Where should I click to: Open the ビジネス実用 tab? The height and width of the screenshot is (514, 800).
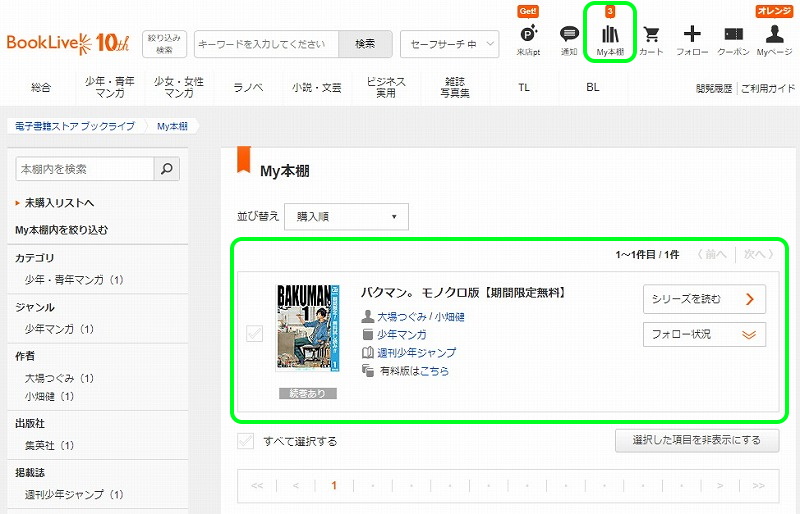click(x=386, y=87)
